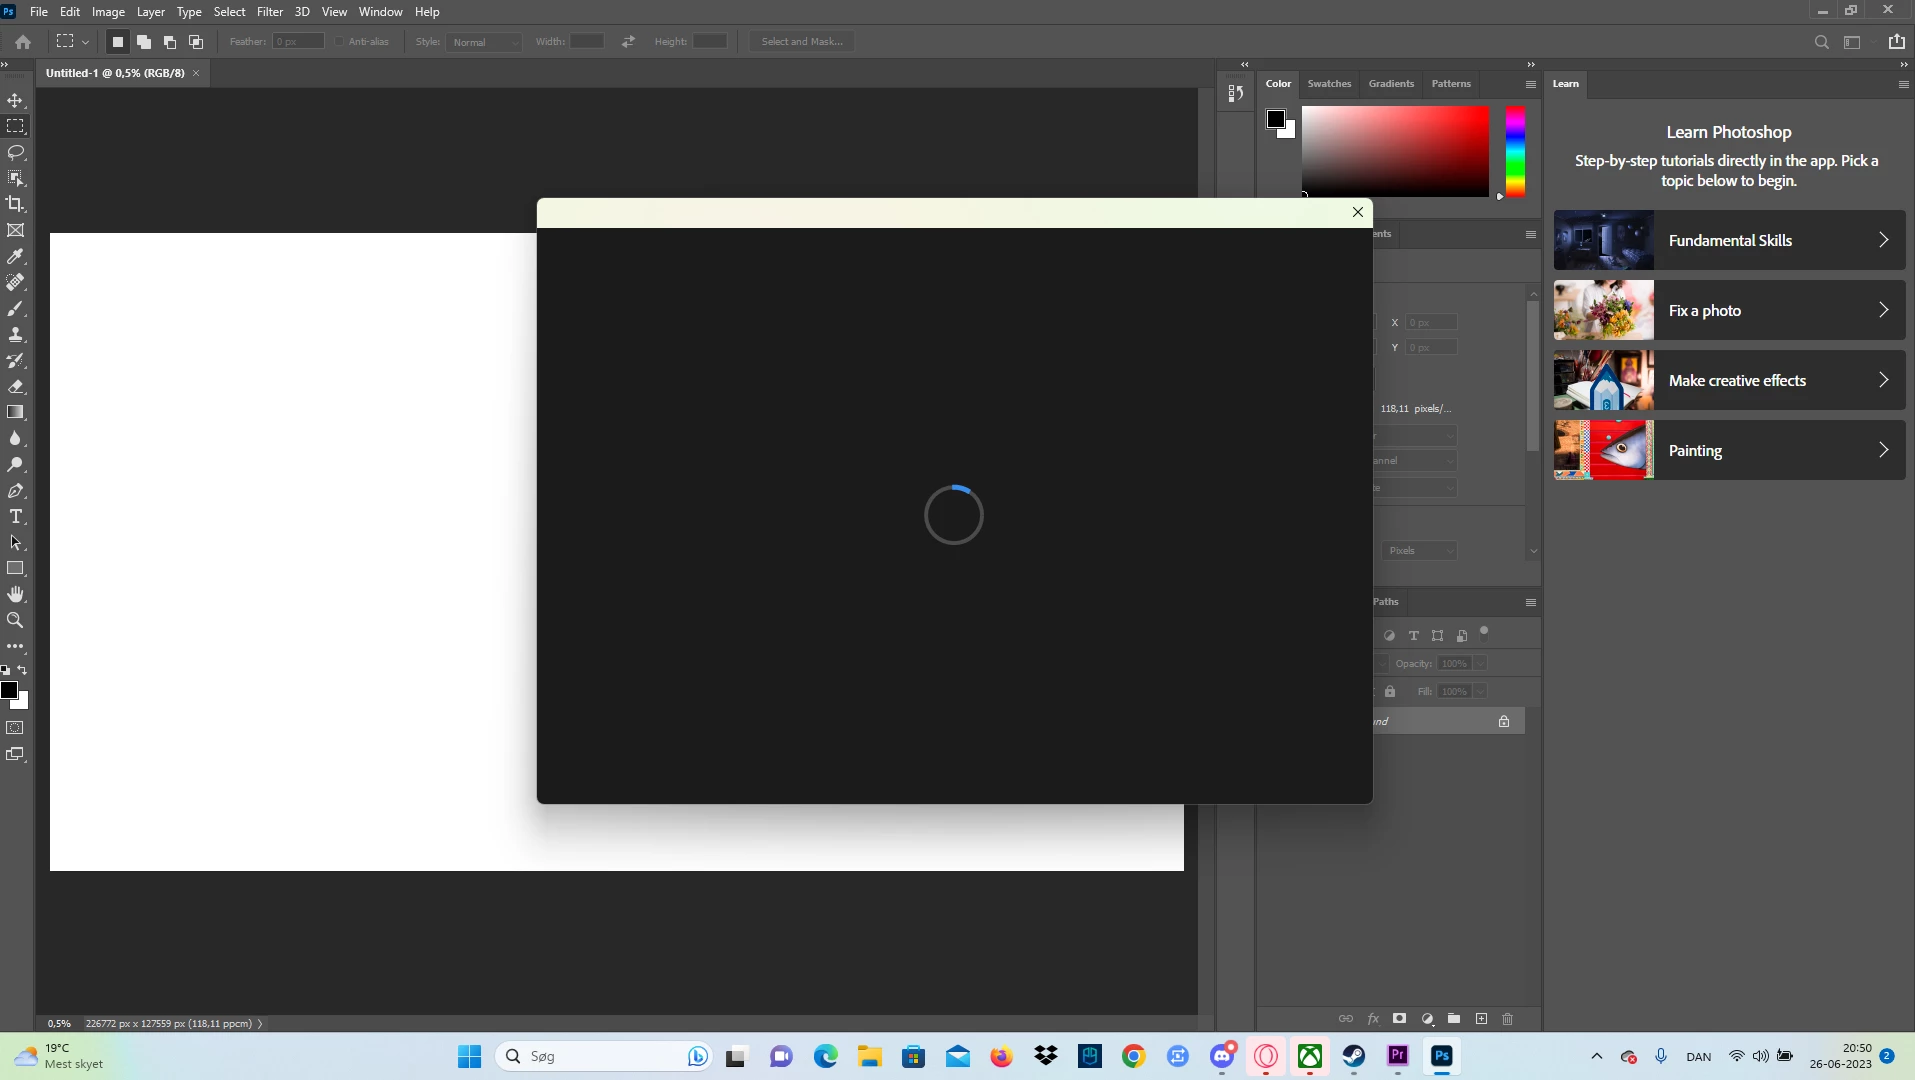Adjust the rainbow hue slider
This screenshot has height=1080, width=1915.
click(x=1516, y=151)
